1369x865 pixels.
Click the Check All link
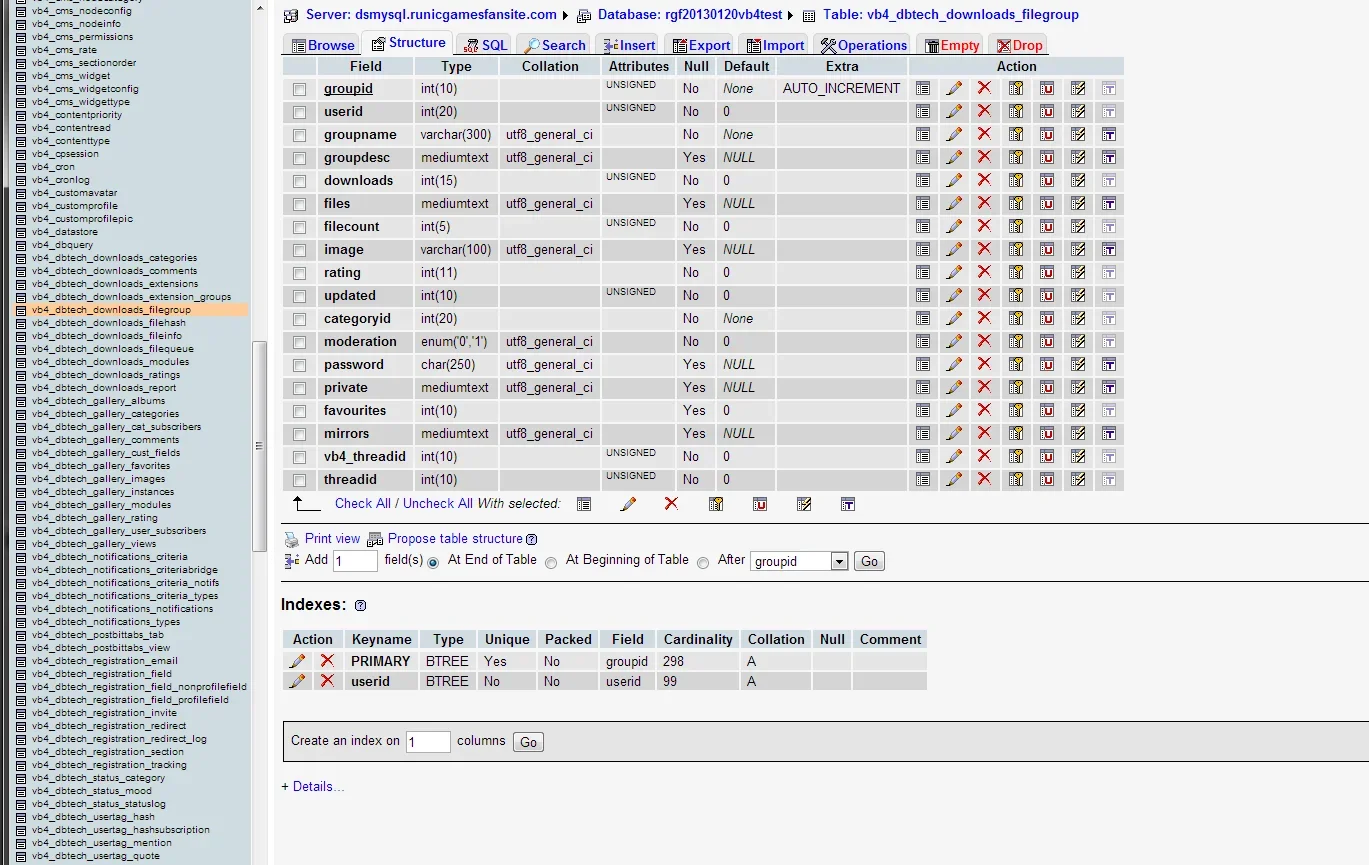pyautogui.click(x=363, y=503)
